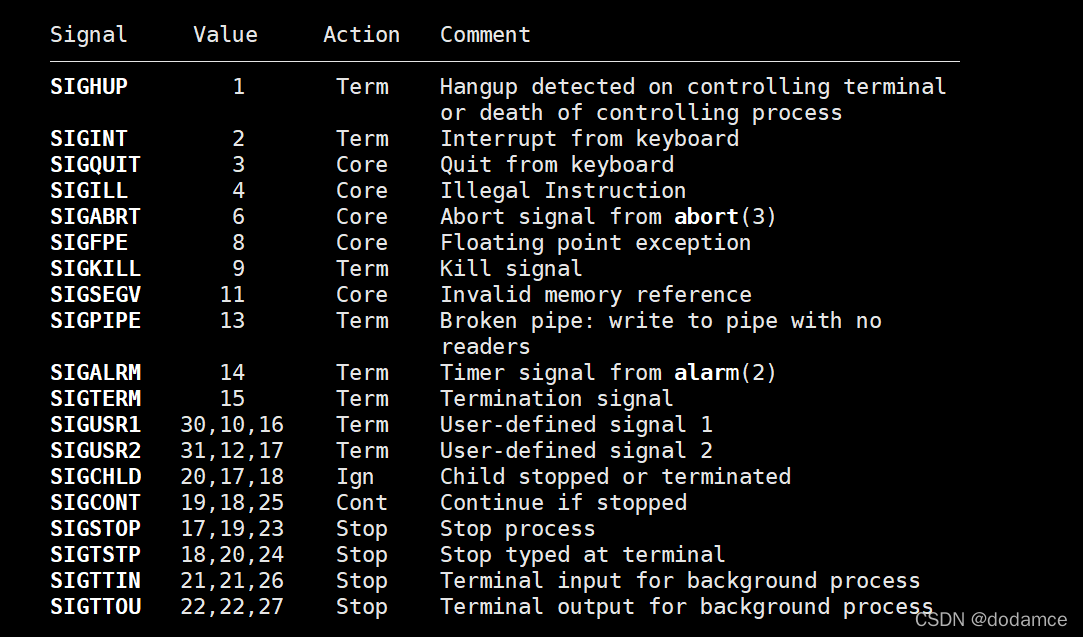
Task: Click value '22,22,27' for SIGTTOU
Action: (x=232, y=607)
